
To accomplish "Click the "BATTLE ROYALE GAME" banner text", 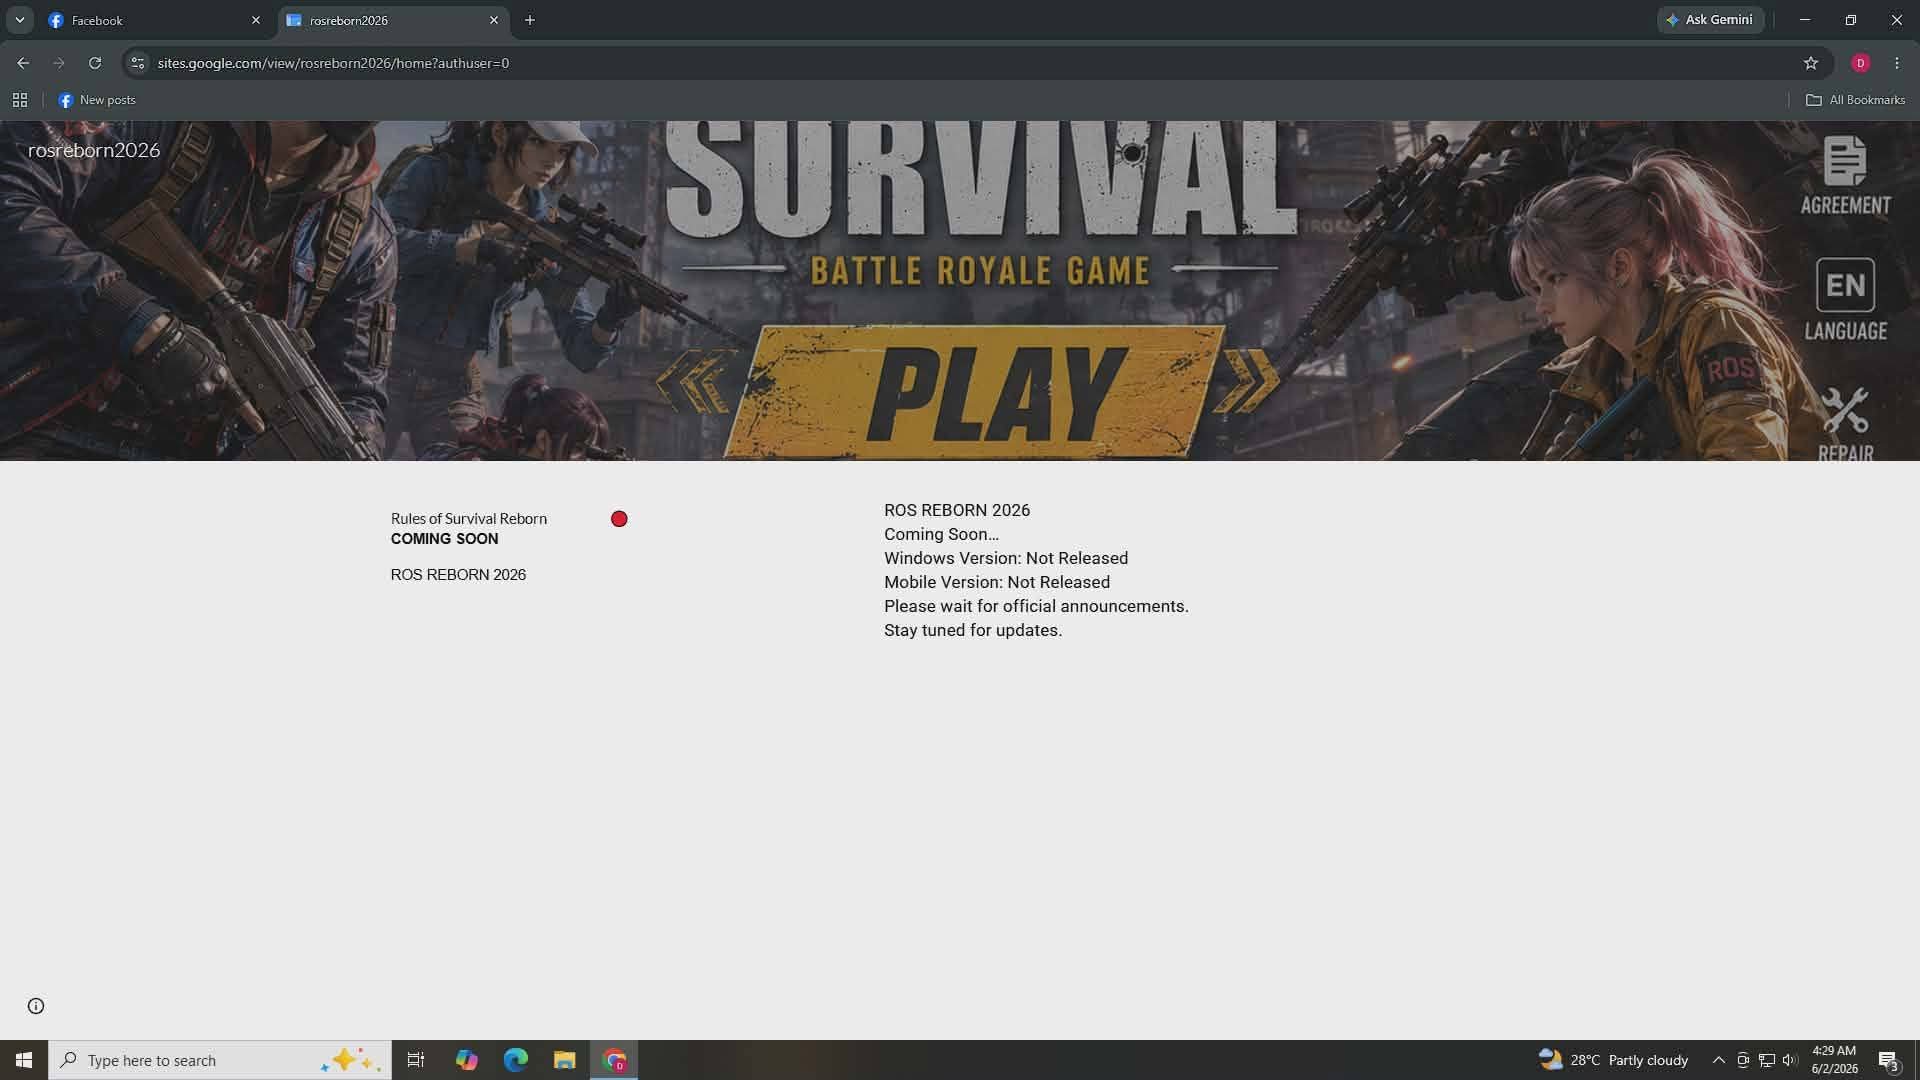I will click(x=980, y=271).
